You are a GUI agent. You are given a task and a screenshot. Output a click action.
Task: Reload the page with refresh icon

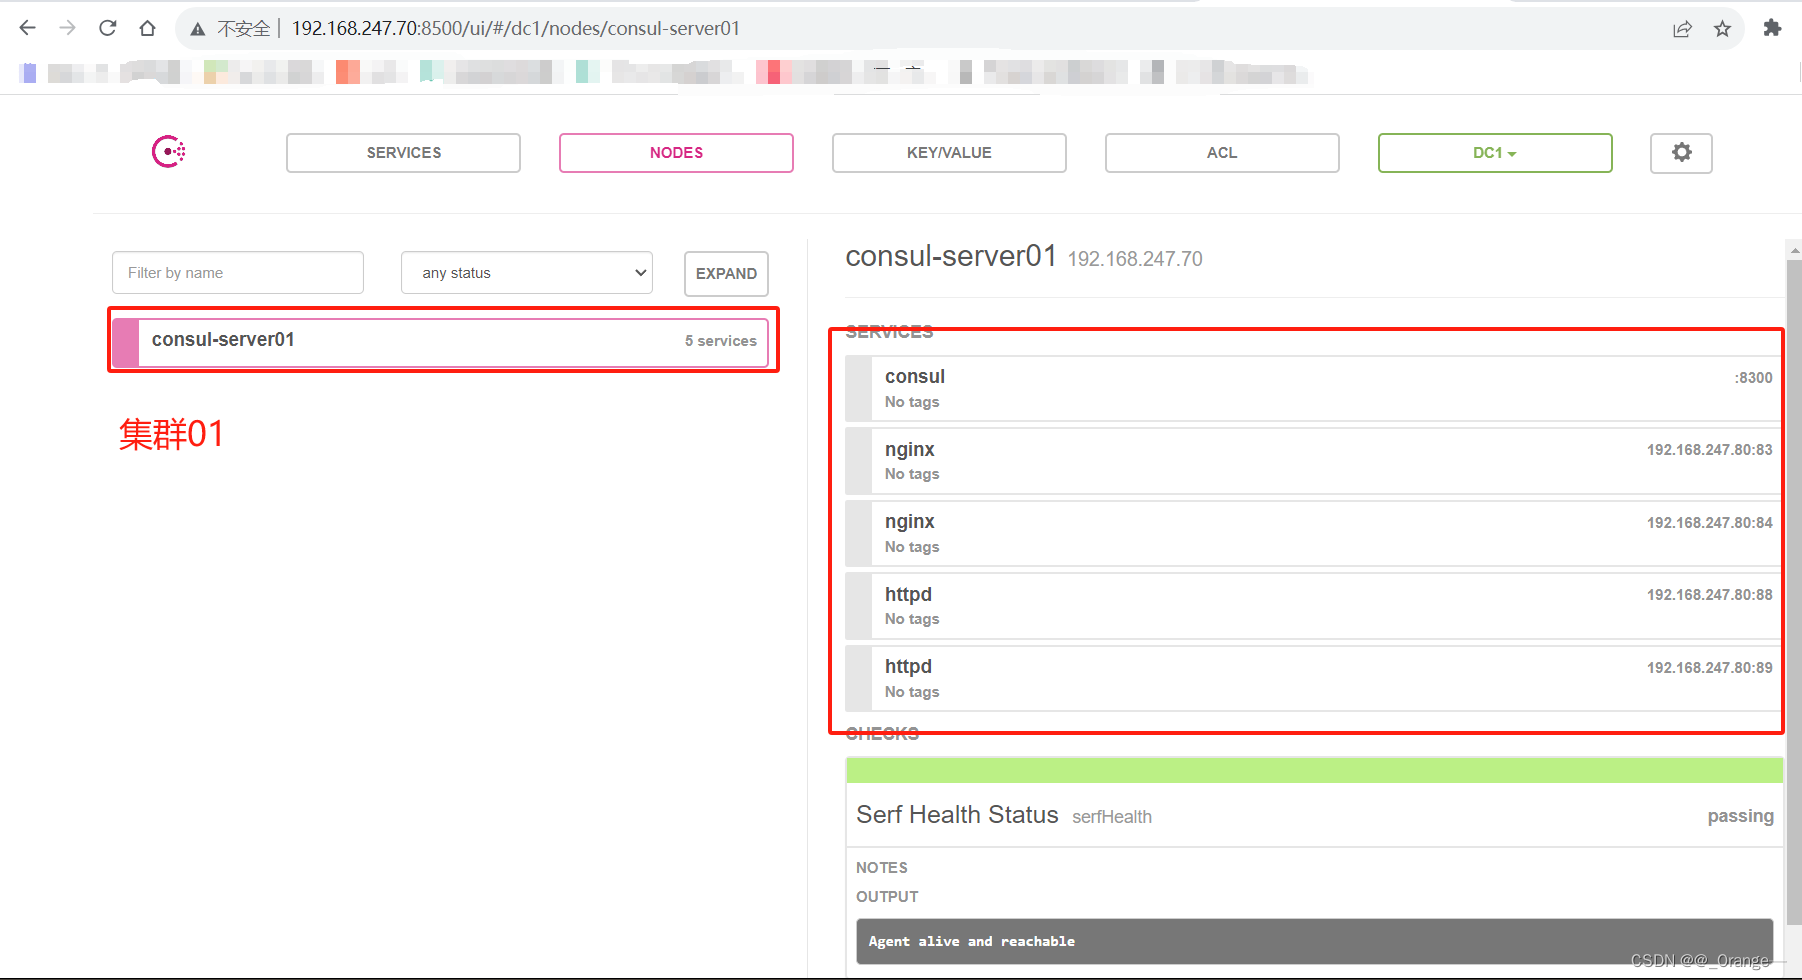click(107, 27)
